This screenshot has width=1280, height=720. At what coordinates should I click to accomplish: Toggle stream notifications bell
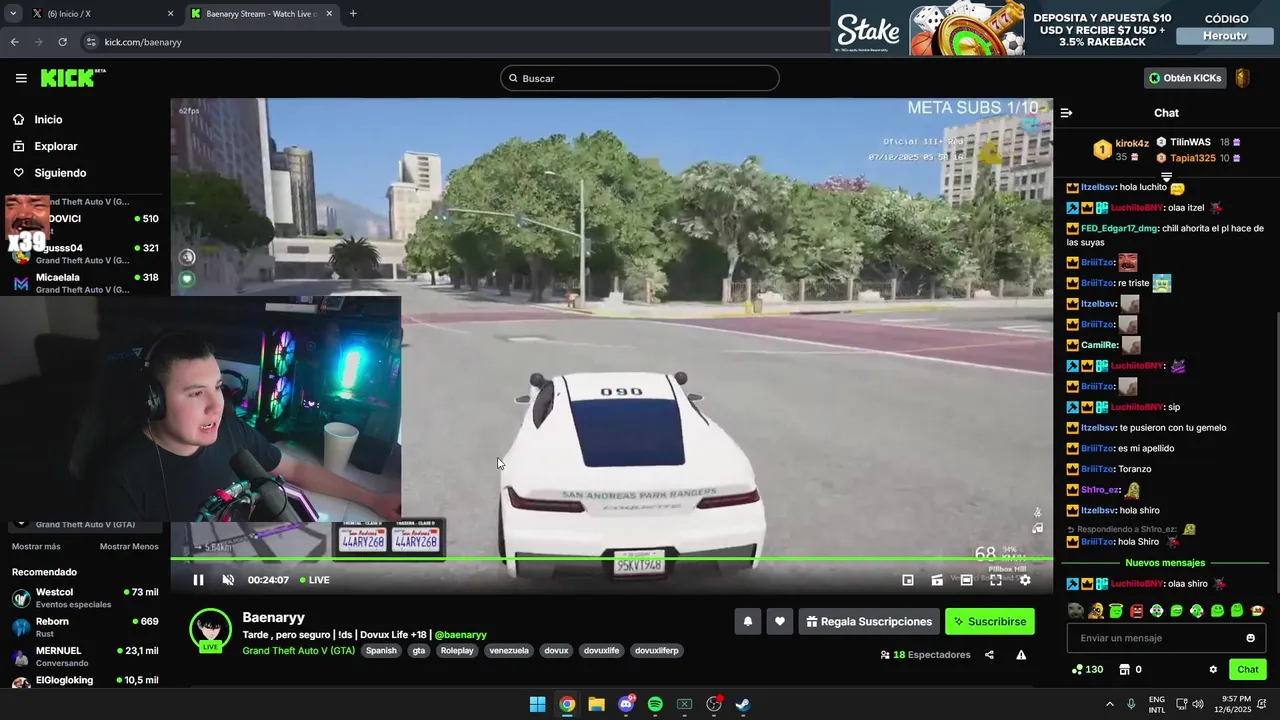(747, 621)
